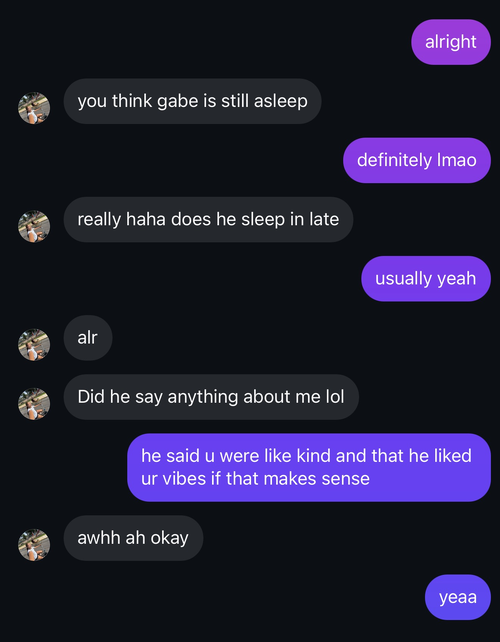500x642 pixels.
Task: Click the final 'yeaa' sent bubble
Action: click(458, 597)
